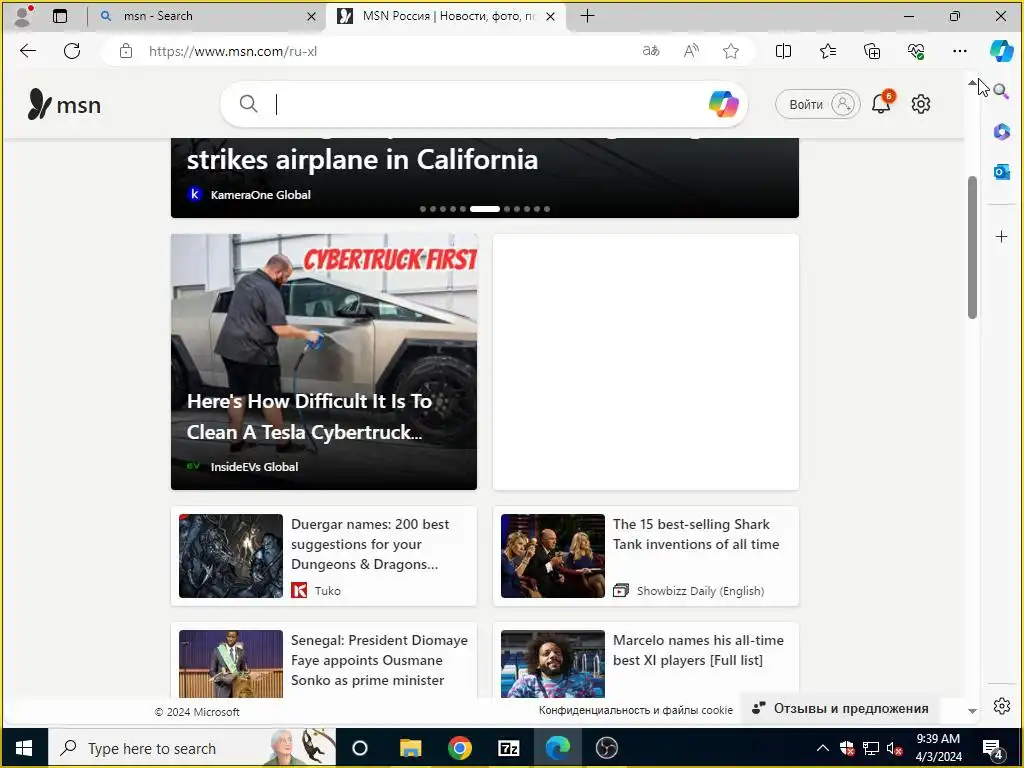
Task: Open split screen view icon
Action: click(x=783, y=51)
